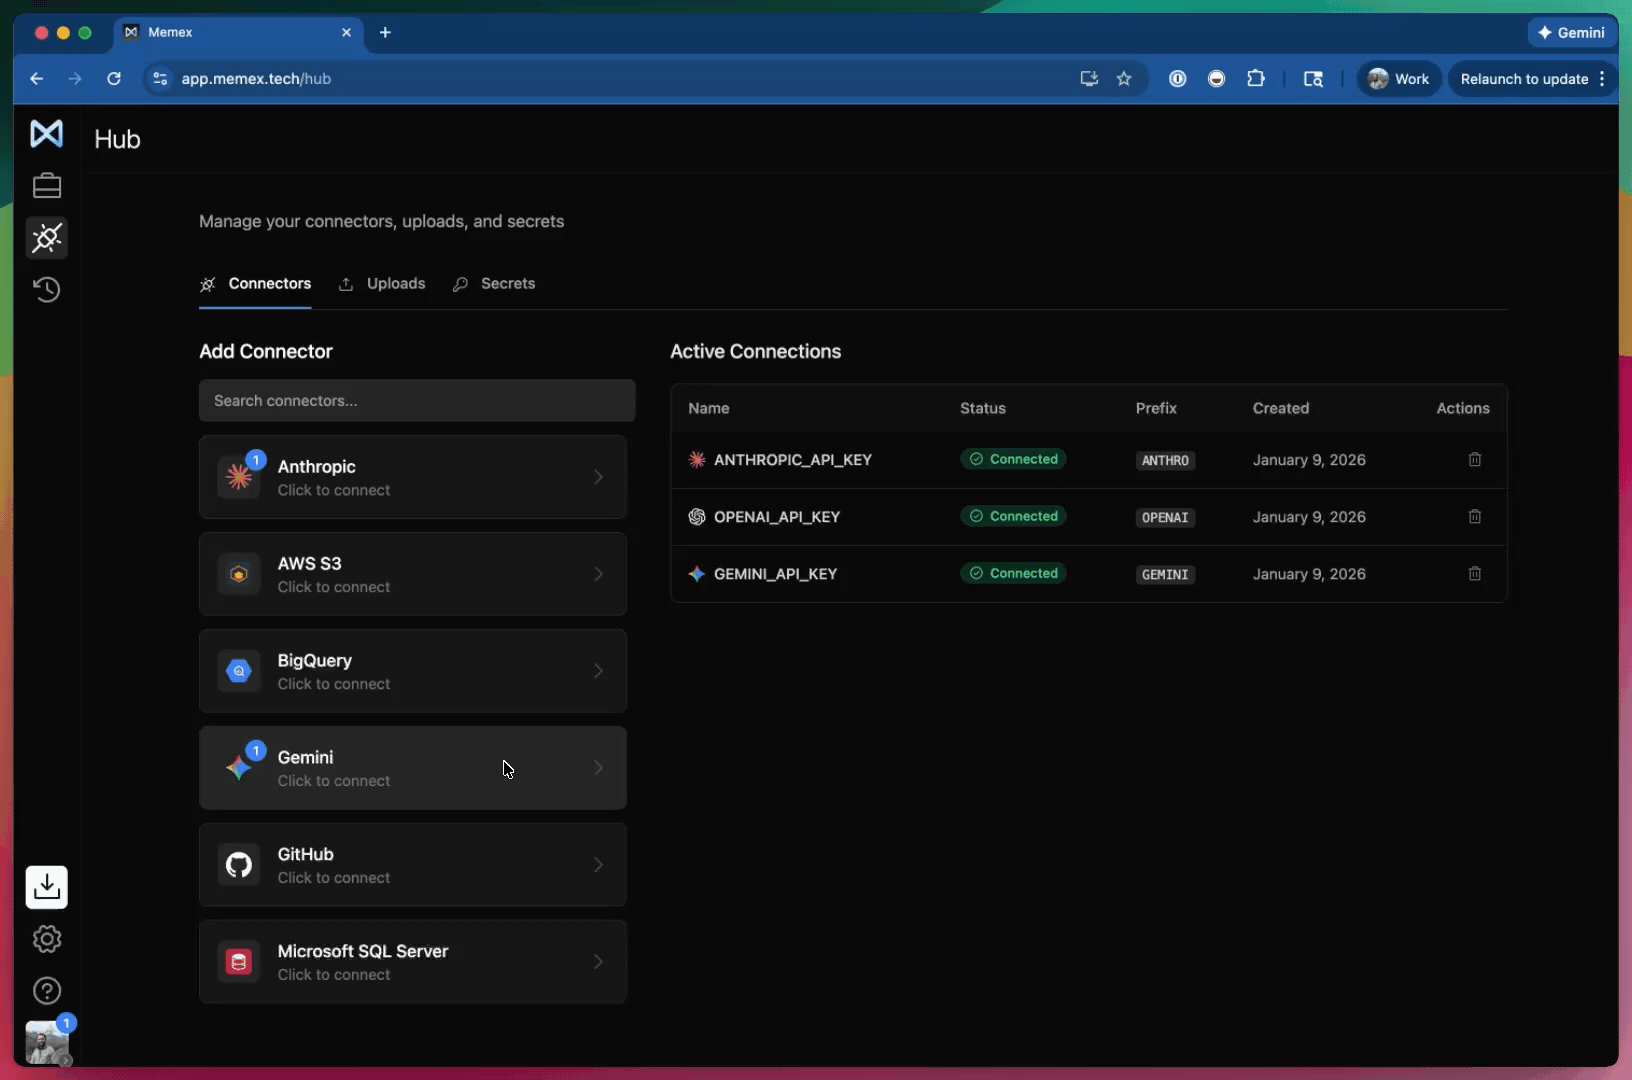This screenshot has width=1632, height=1080.
Task: Click the Memex logo in the sidebar
Action: point(46,134)
